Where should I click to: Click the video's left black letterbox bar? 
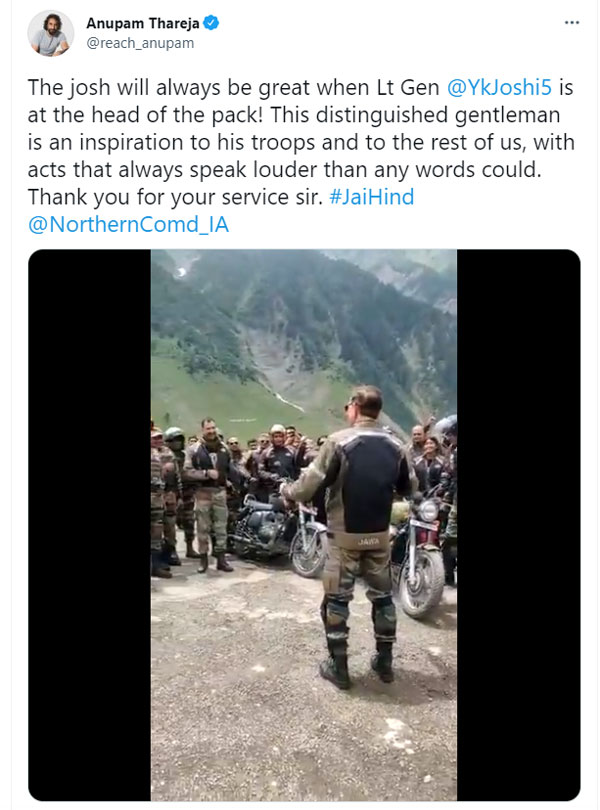click(x=89, y=525)
